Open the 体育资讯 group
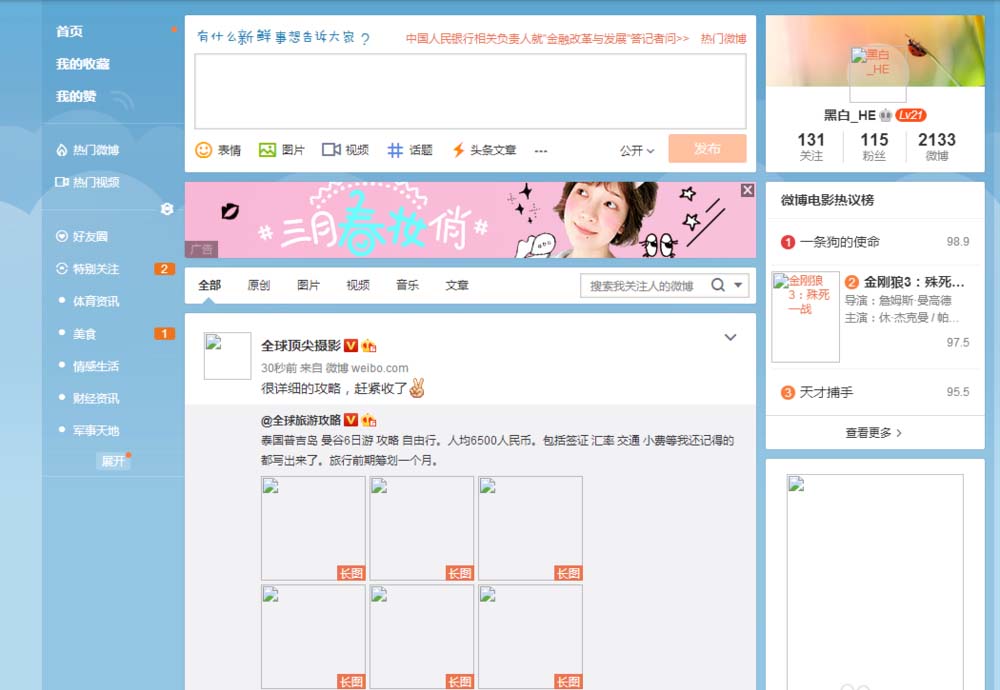Screen dimensions: 1000x690 (96, 302)
